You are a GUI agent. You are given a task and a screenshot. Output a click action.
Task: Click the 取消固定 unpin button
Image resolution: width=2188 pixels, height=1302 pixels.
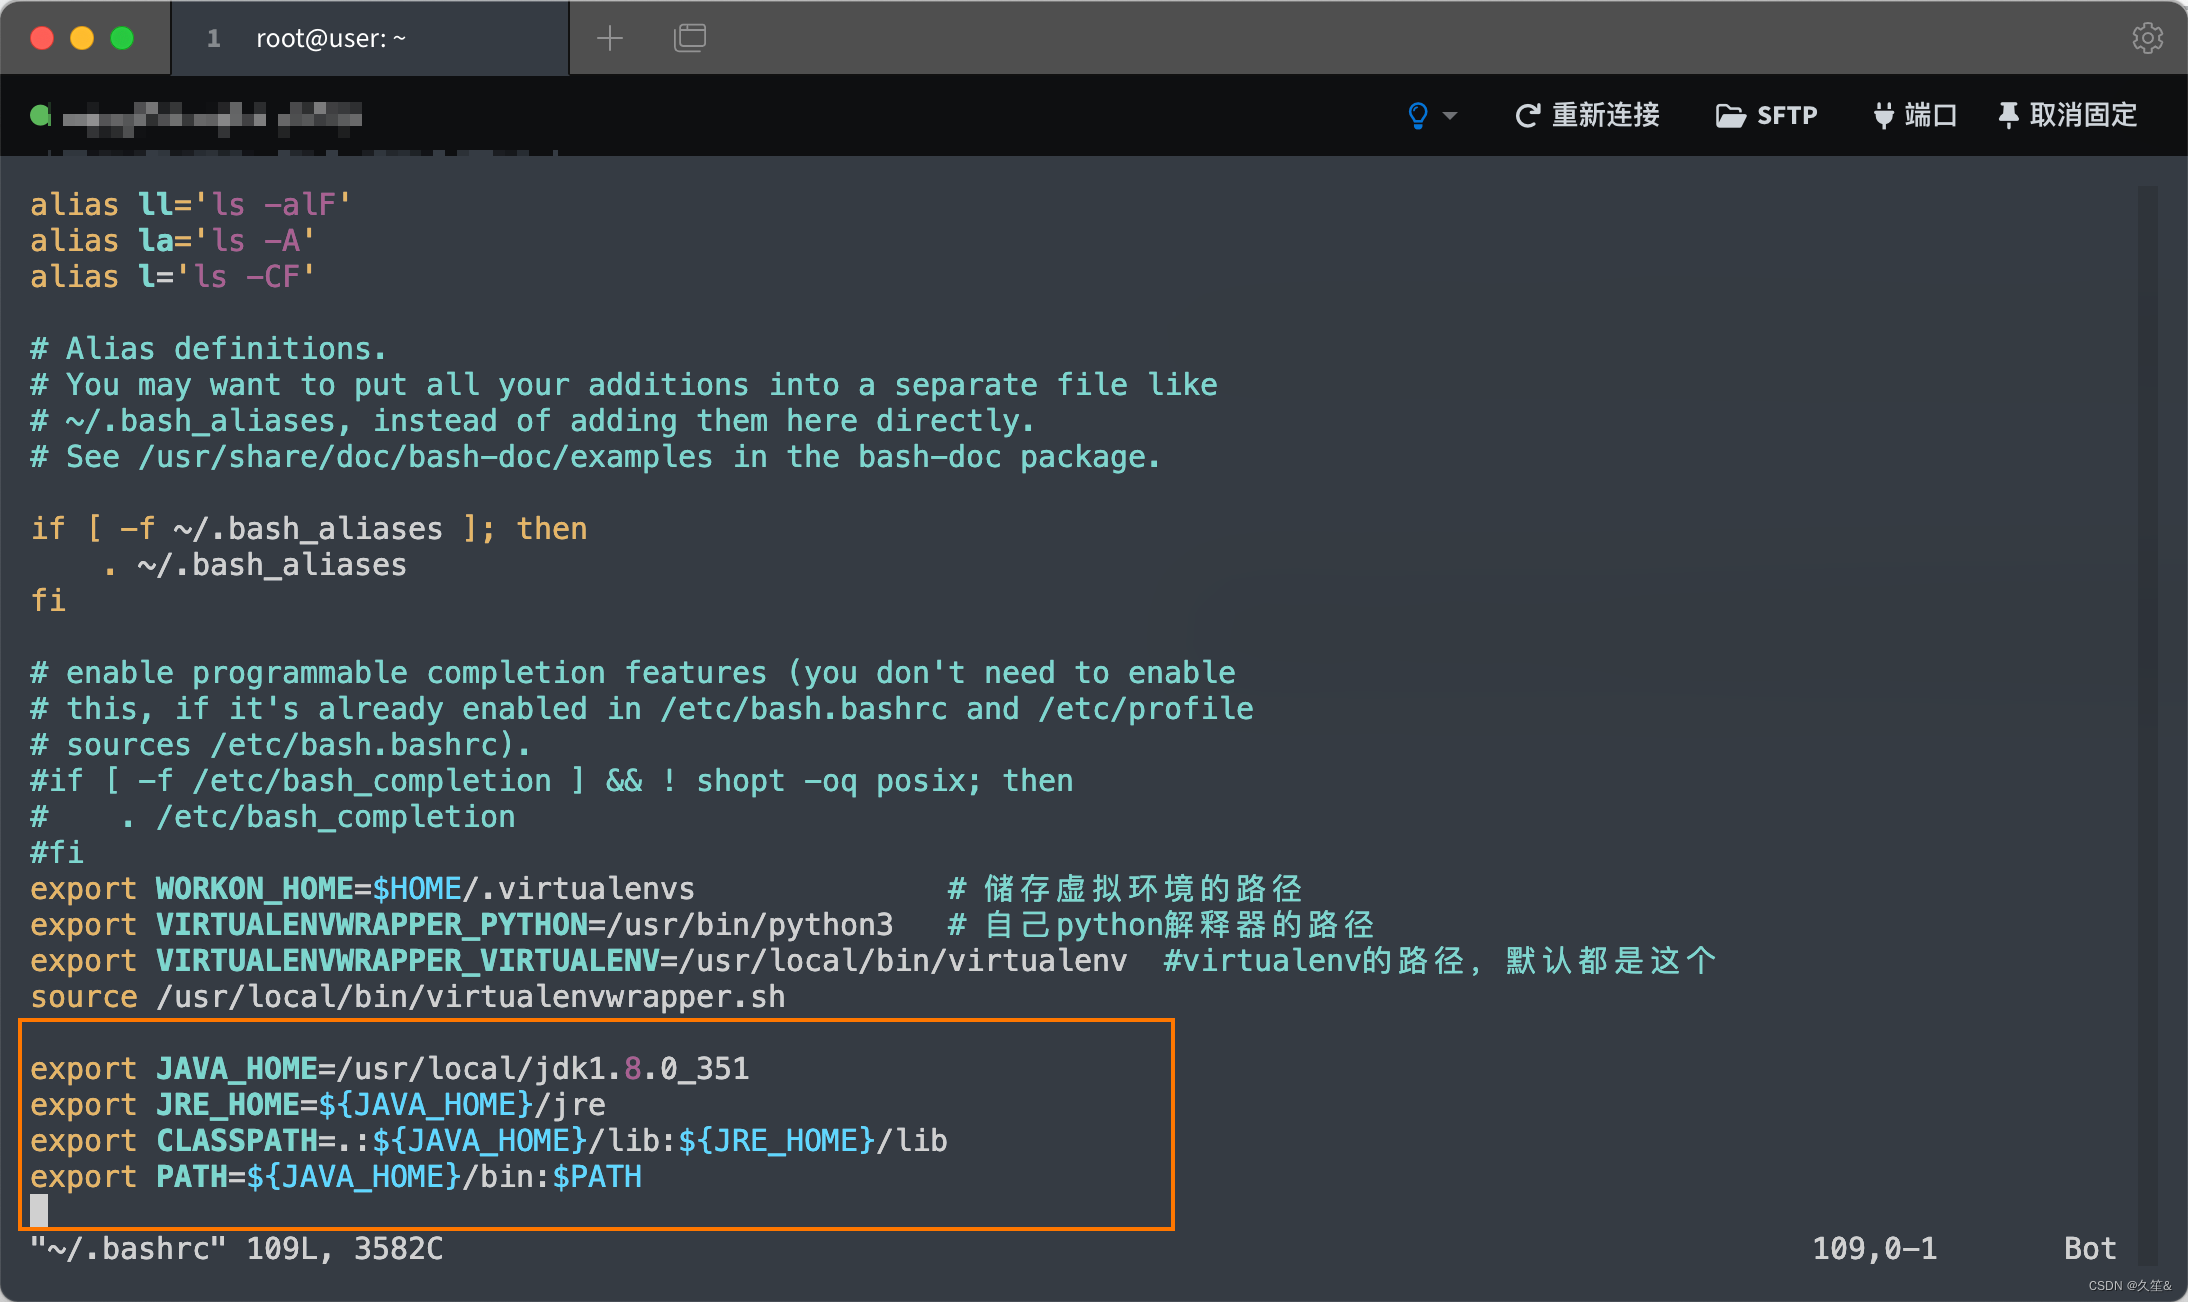(x=2067, y=115)
